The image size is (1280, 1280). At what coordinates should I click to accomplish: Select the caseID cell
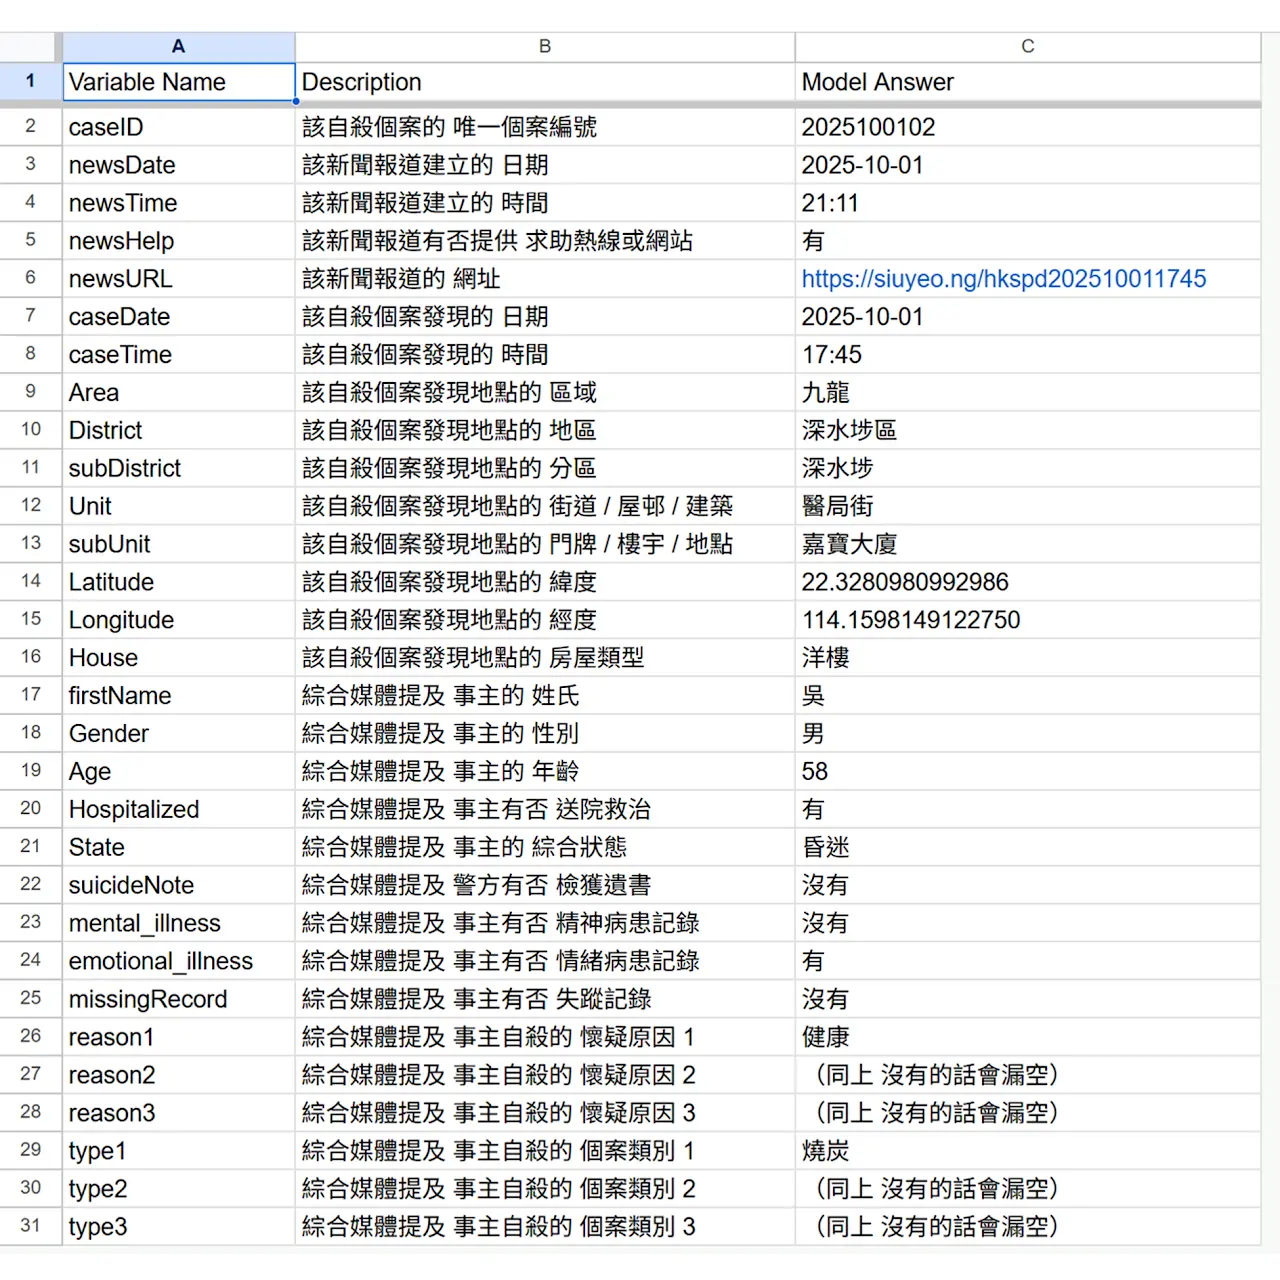tap(178, 127)
